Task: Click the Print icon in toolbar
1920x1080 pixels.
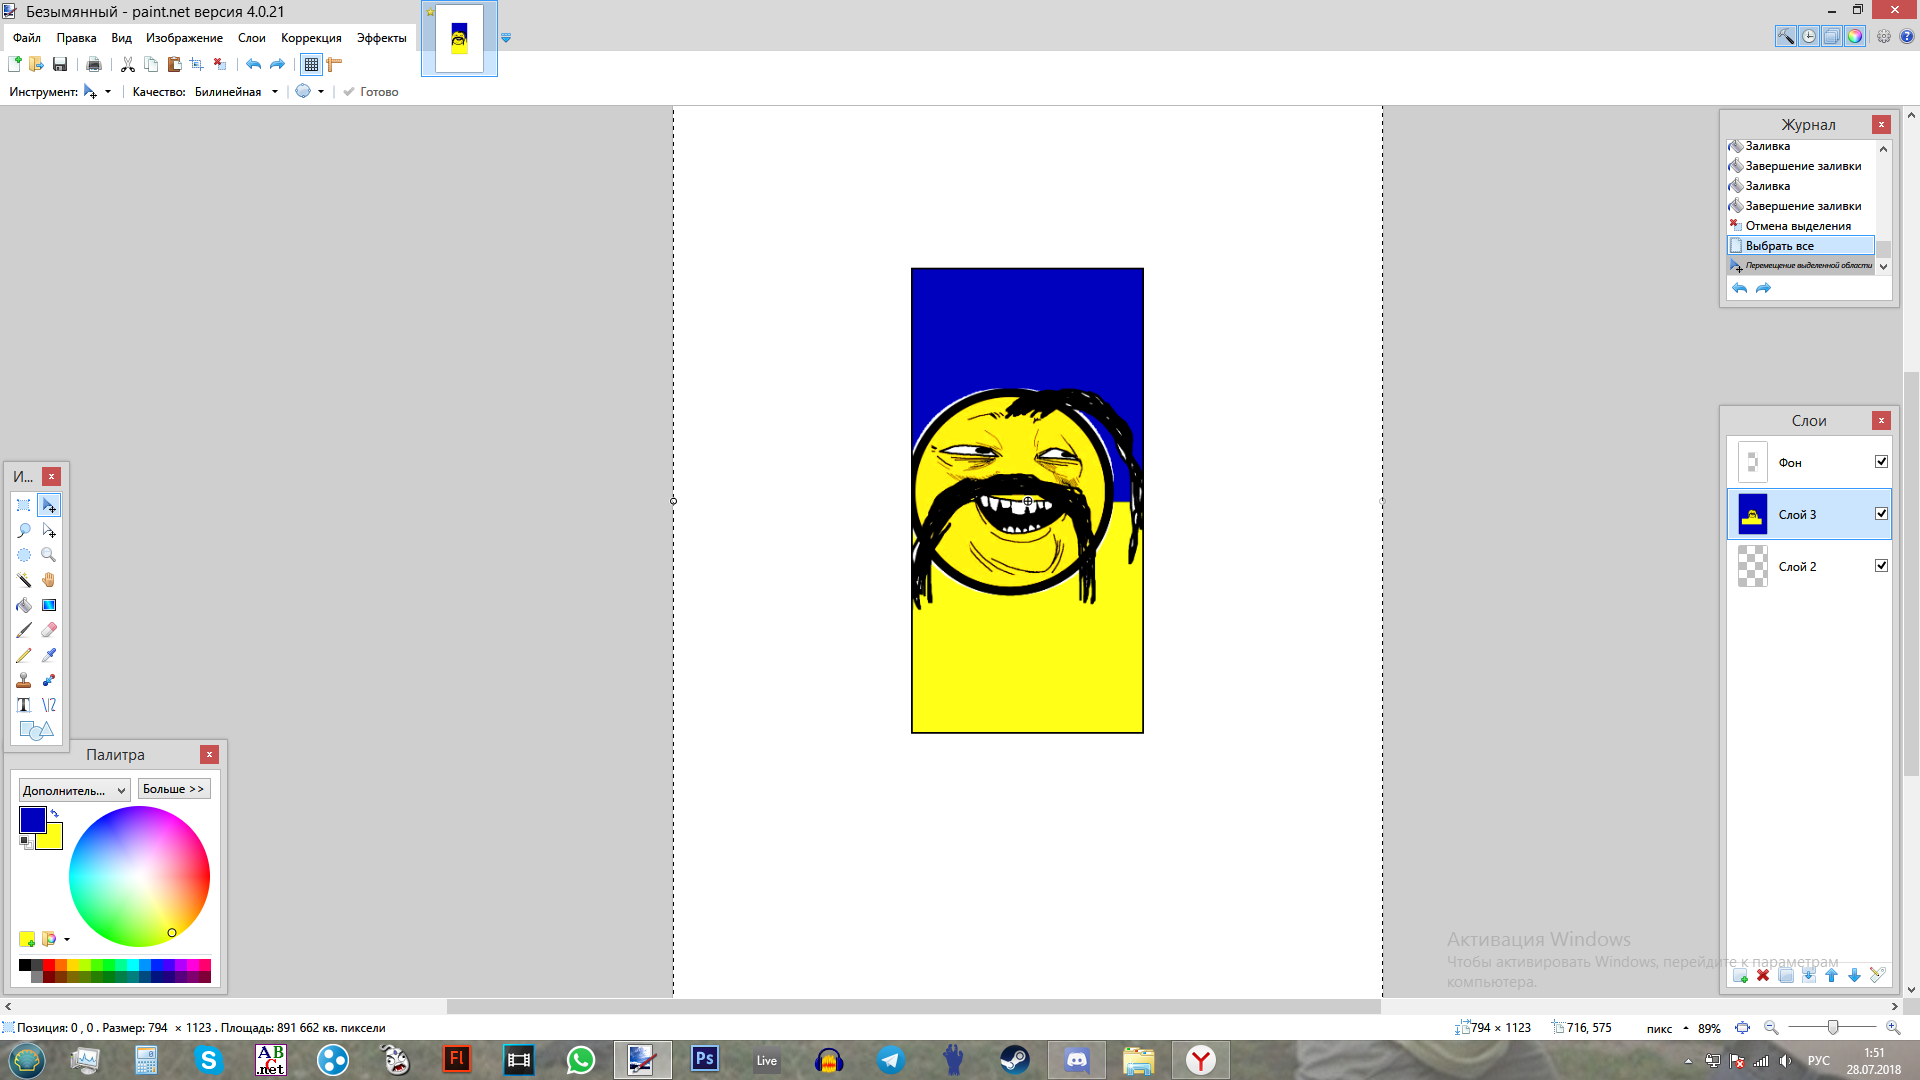Action: 94,64
